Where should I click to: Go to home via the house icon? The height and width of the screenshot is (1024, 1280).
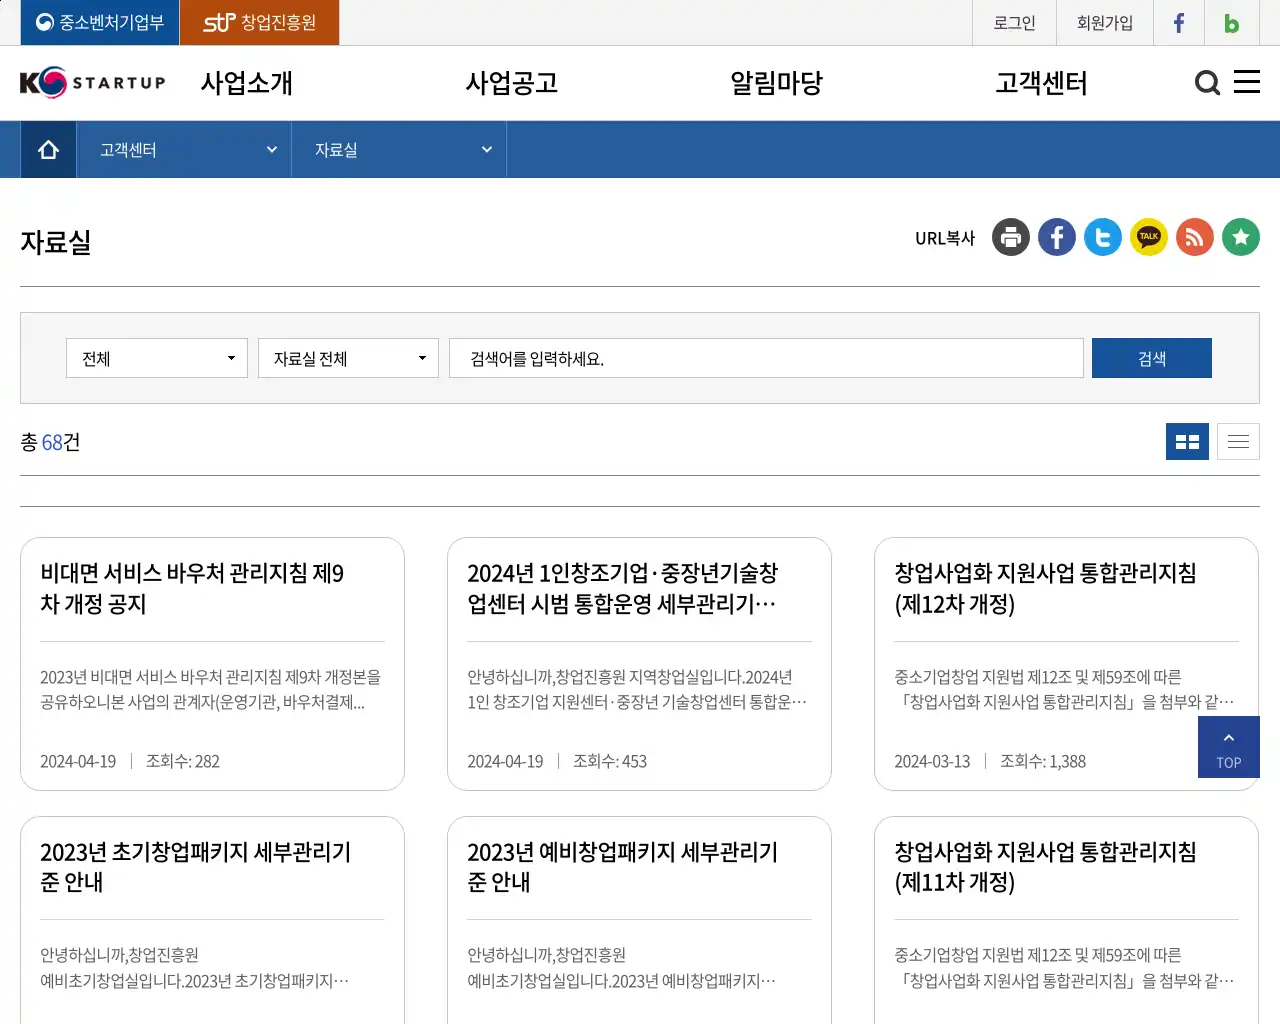tap(47, 148)
